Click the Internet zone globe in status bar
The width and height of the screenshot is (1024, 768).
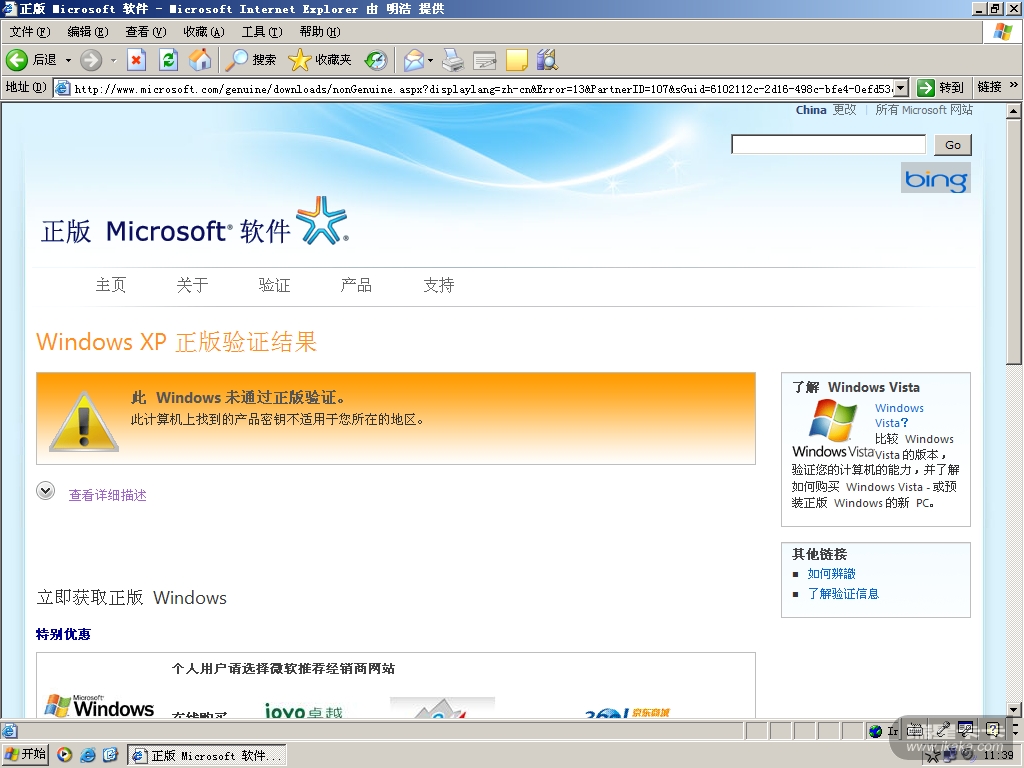tap(875, 731)
